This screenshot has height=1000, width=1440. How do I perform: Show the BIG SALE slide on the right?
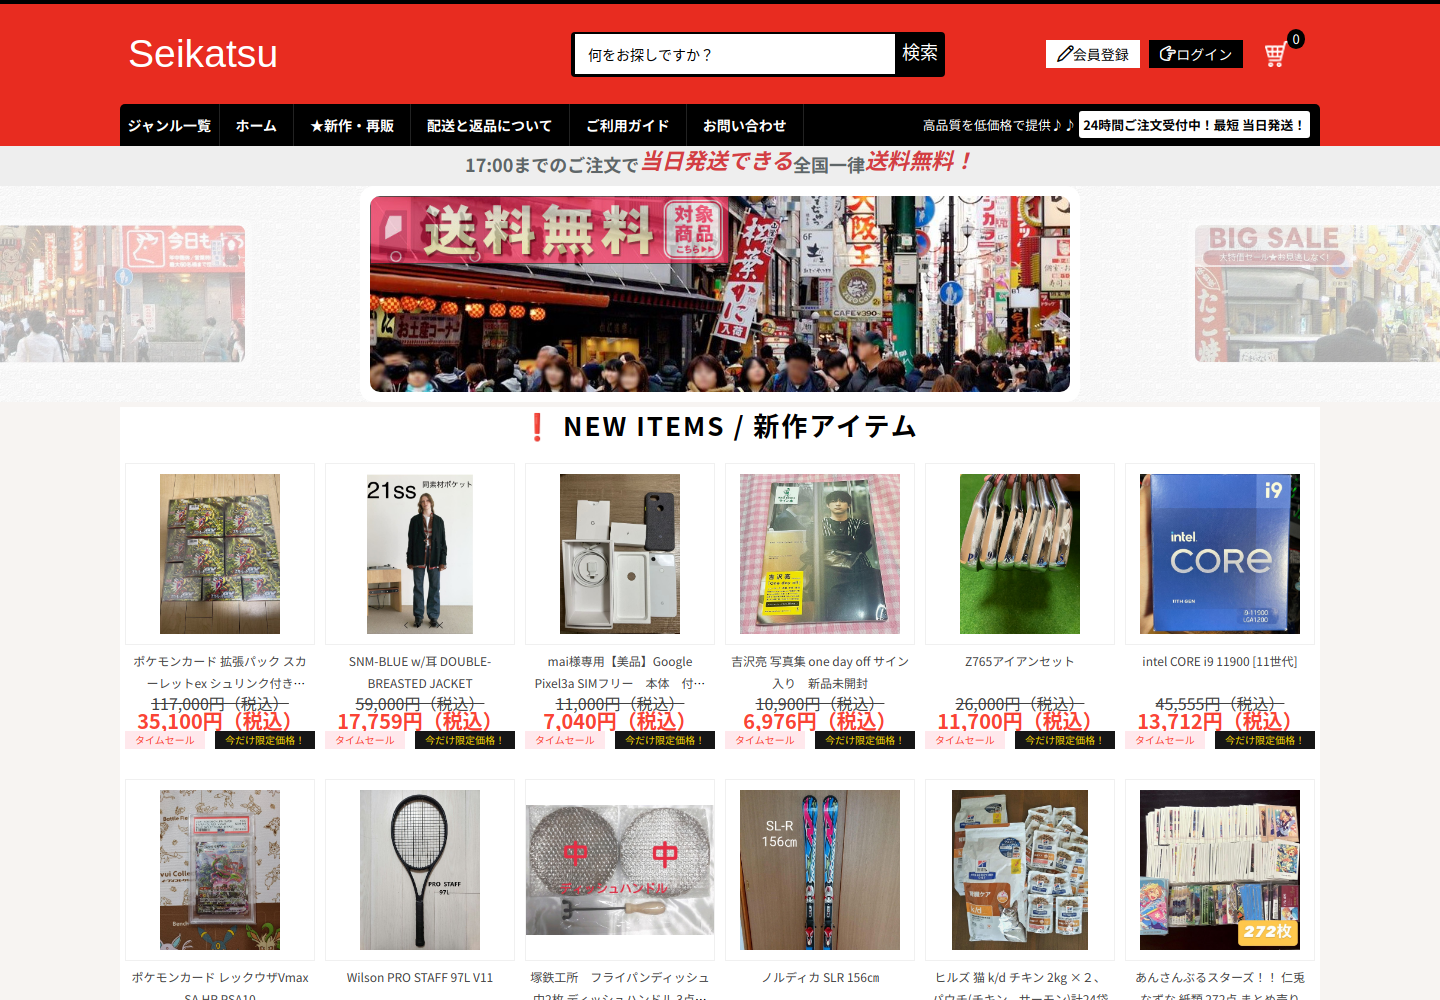pos(1317,294)
